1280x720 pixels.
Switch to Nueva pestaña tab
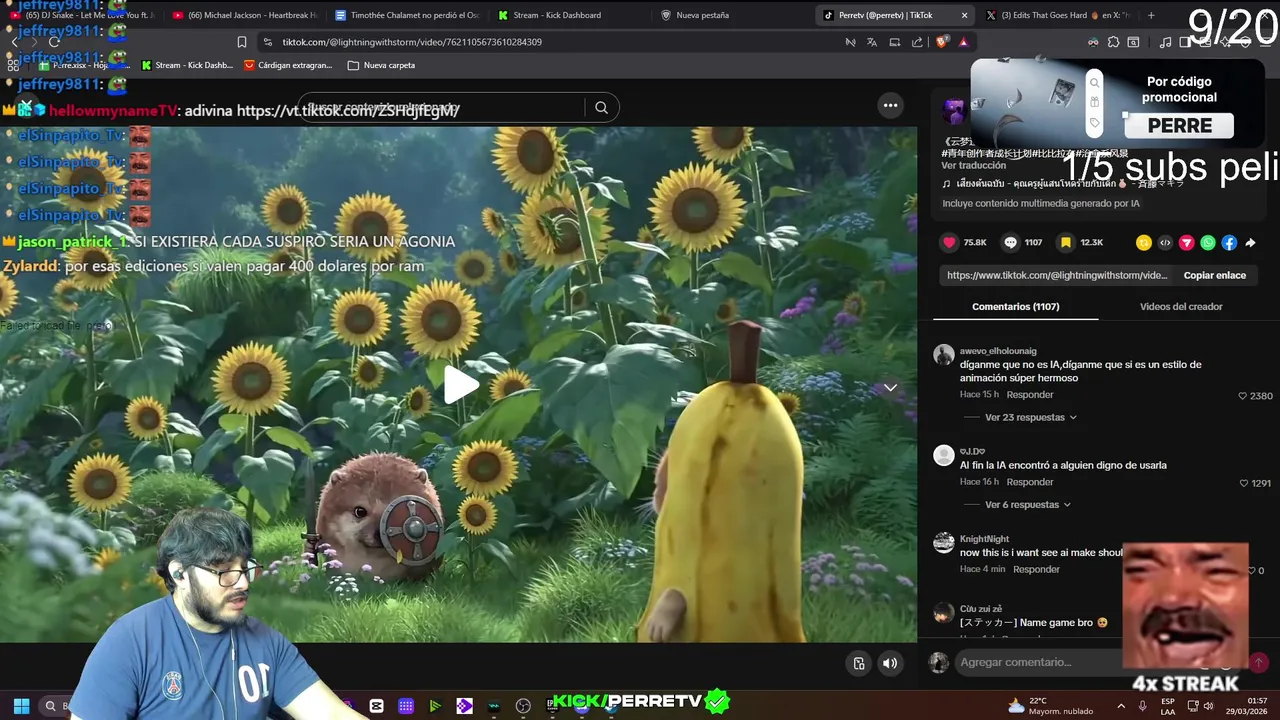pos(733,15)
